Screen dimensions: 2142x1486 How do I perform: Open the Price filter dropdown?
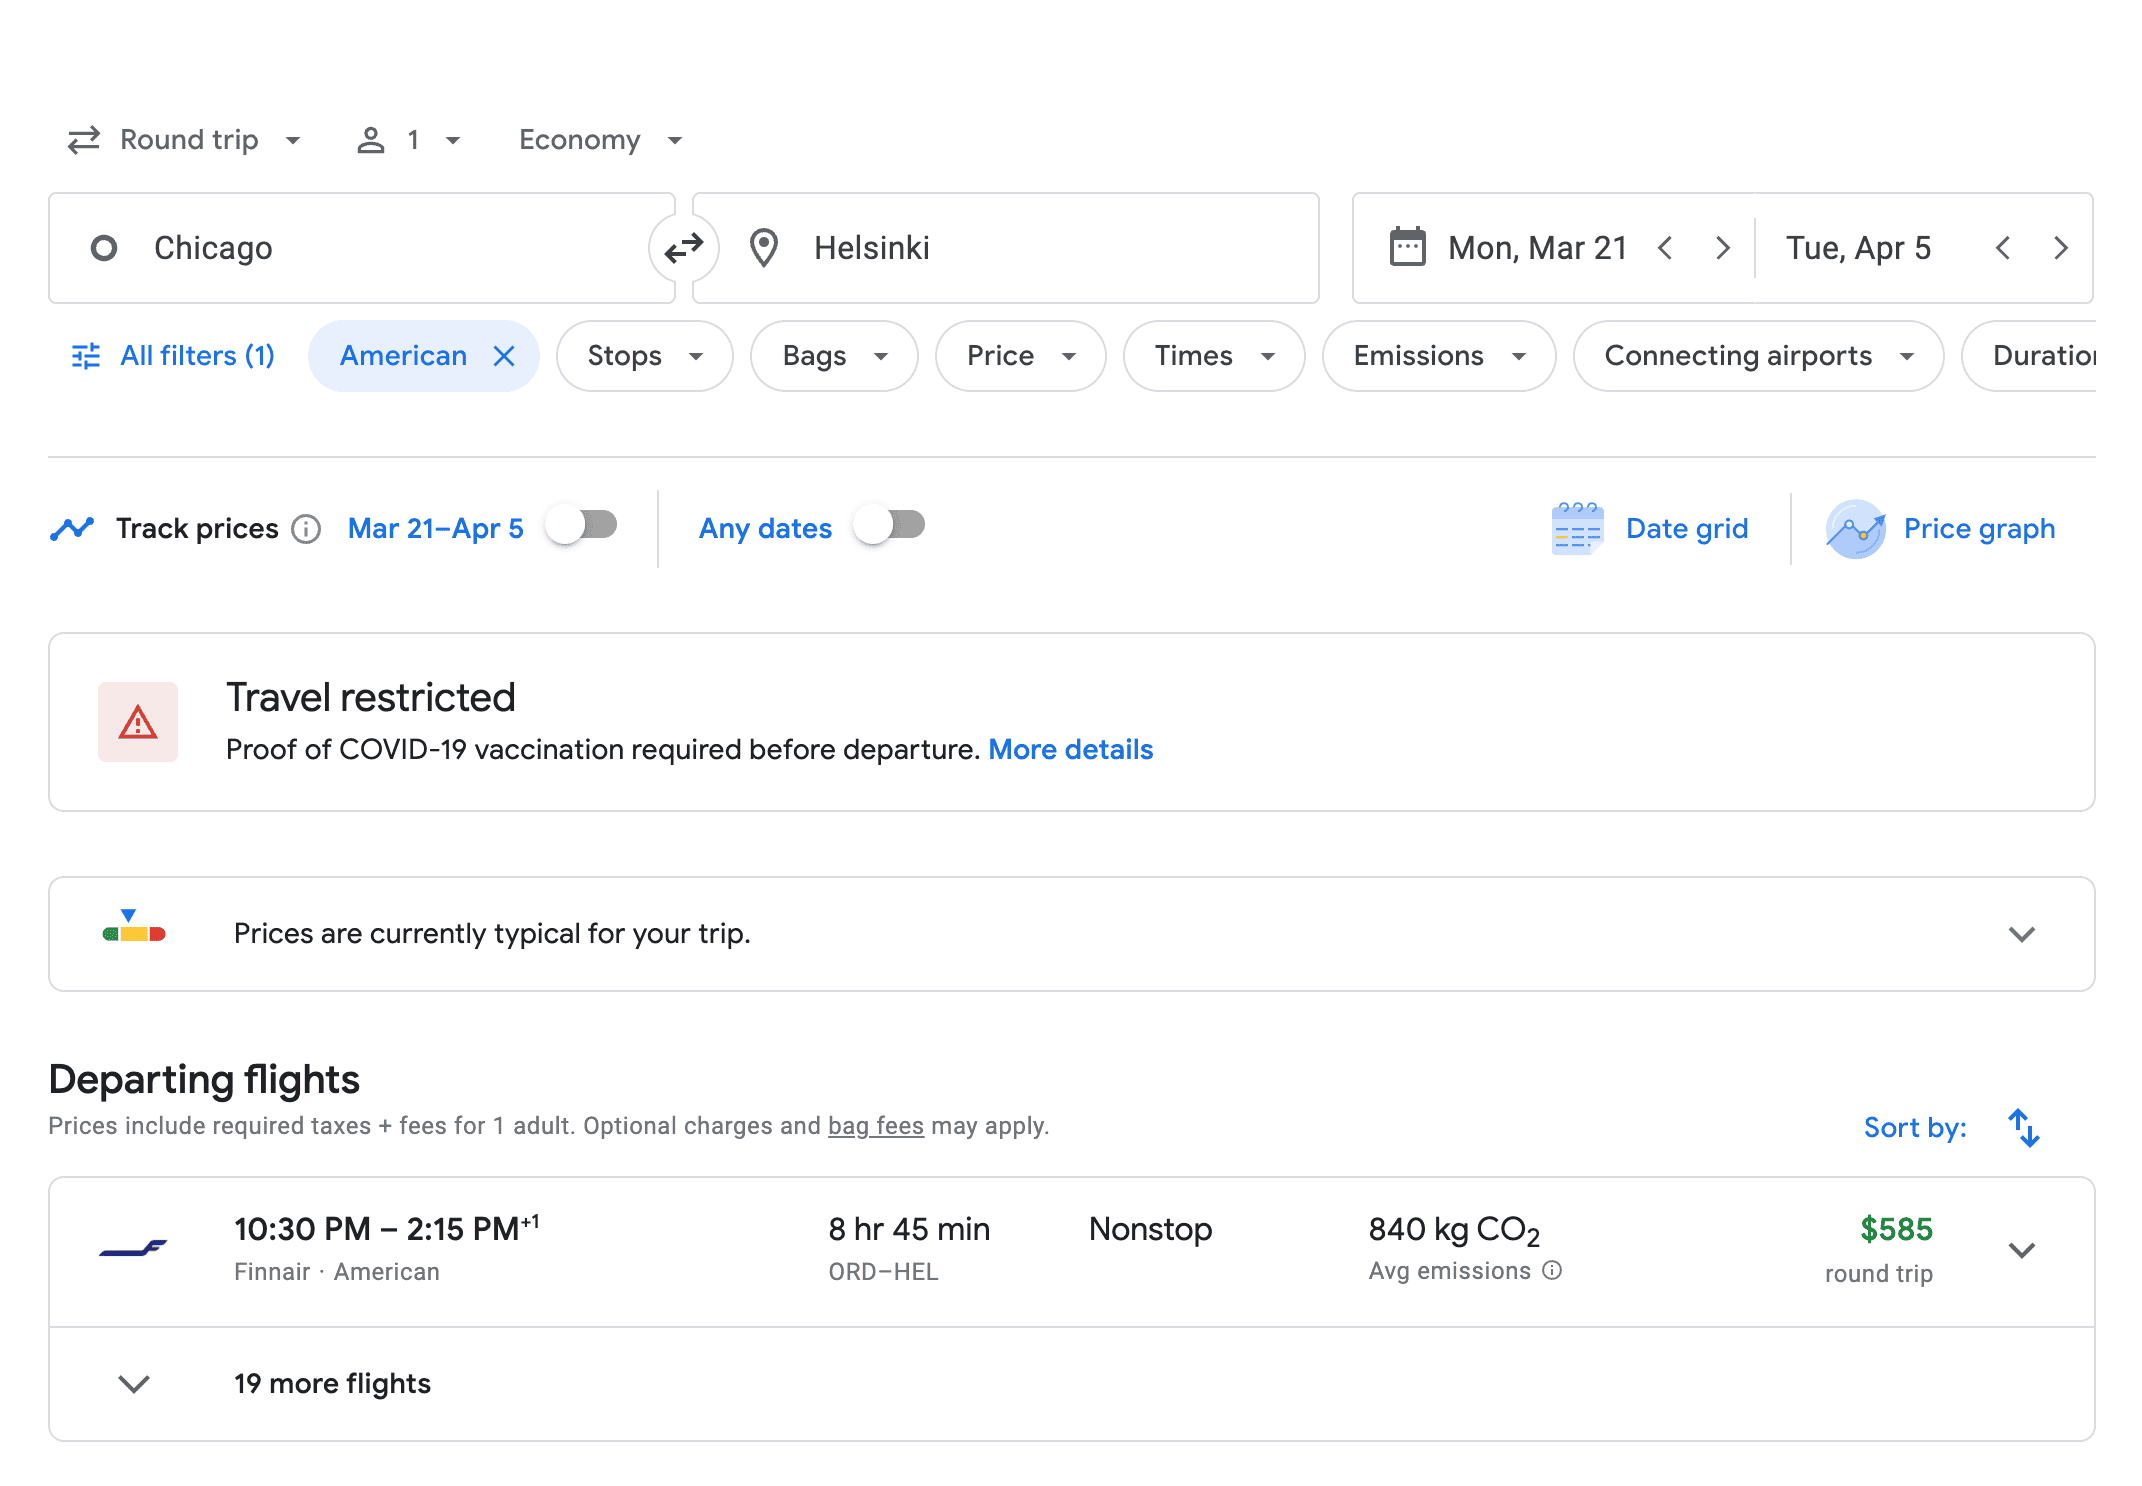click(x=1021, y=356)
